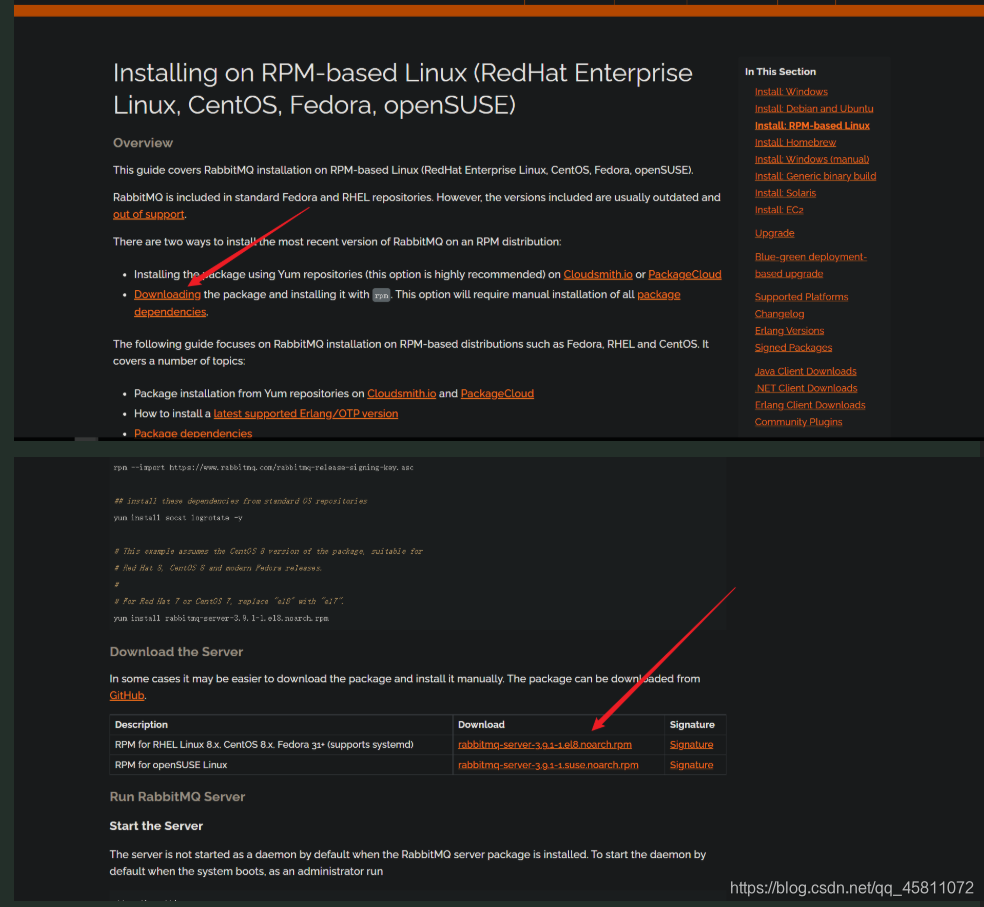Open Signature link for RHEL Linux row
984x907 pixels.
click(691, 744)
